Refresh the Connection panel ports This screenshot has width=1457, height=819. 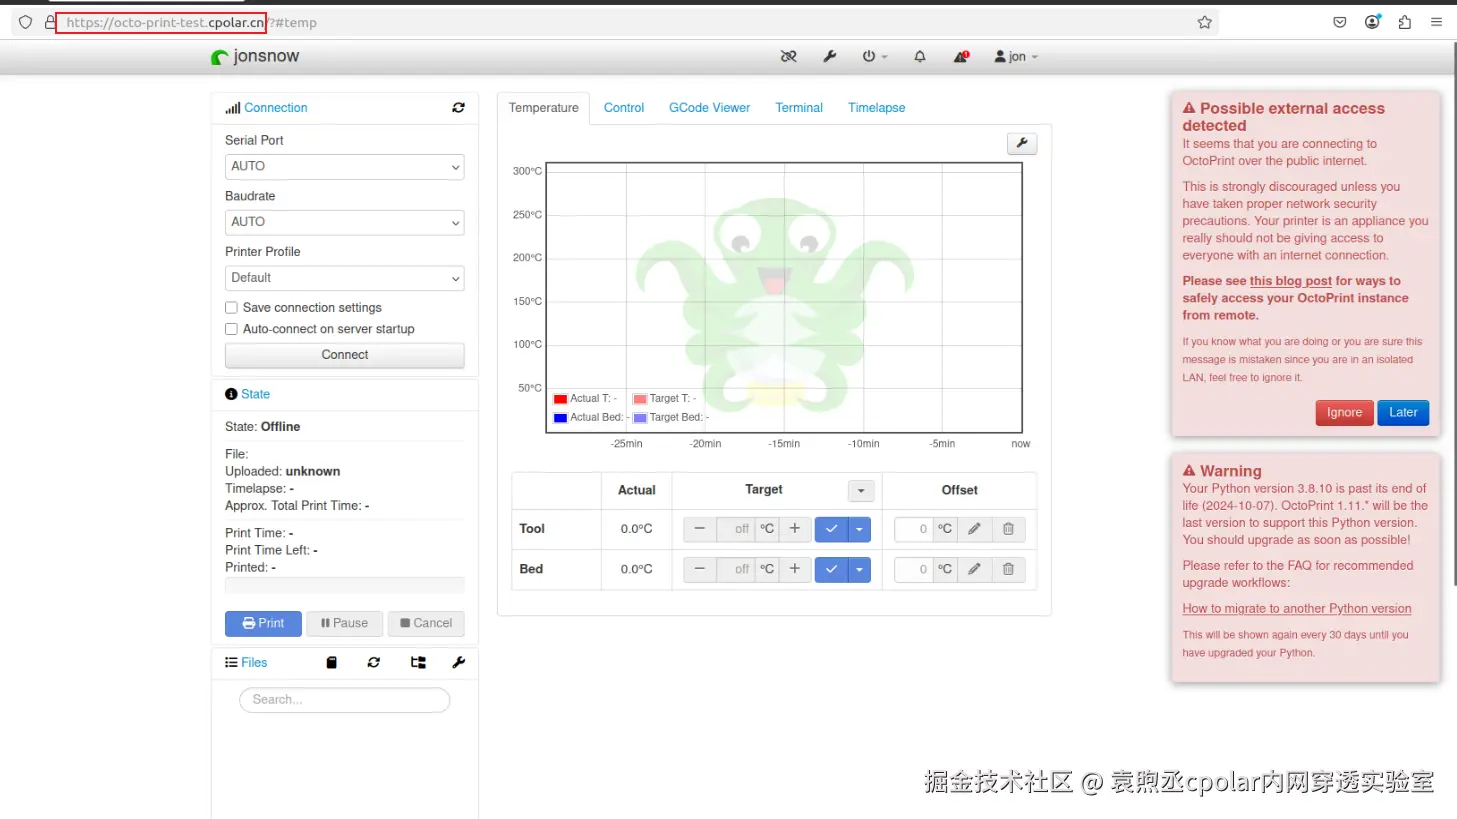coord(458,108)
